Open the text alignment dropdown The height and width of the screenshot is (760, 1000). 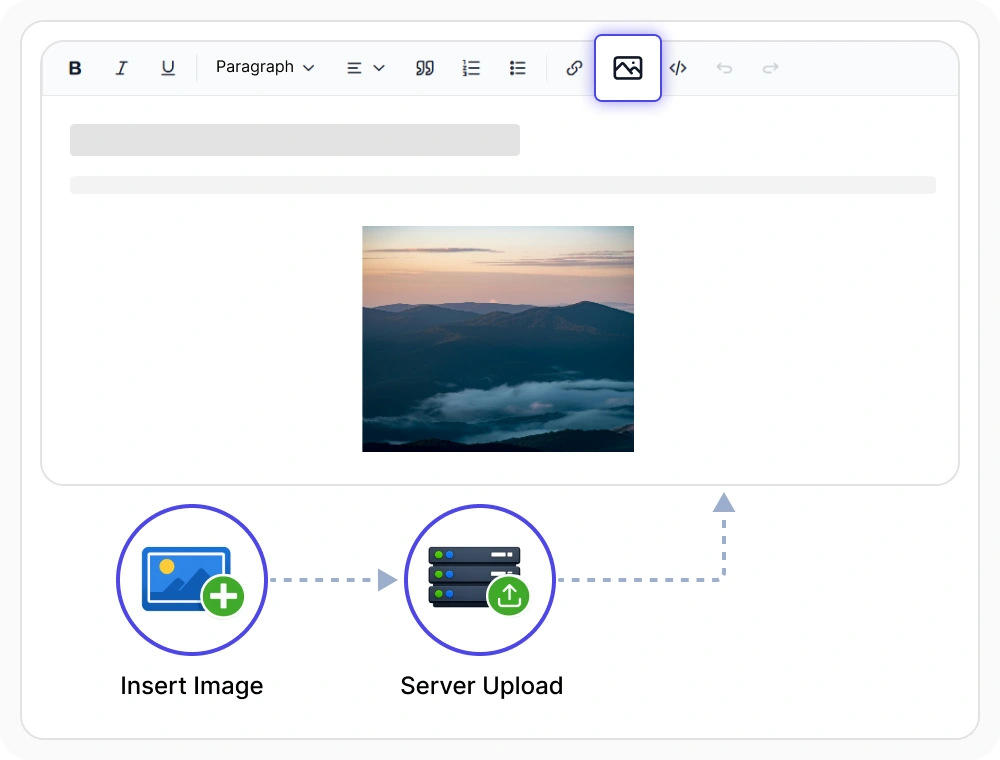pyautogui.click(x=365, y=68)
